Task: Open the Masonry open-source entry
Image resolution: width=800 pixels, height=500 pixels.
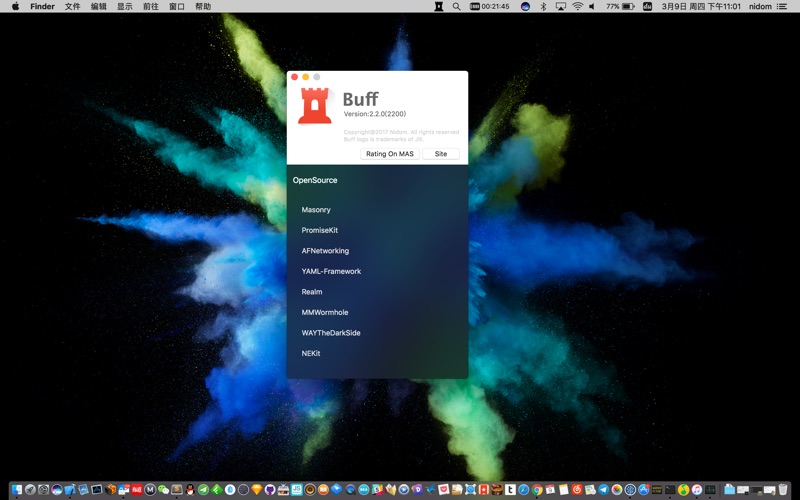Action: pos(316,210)
